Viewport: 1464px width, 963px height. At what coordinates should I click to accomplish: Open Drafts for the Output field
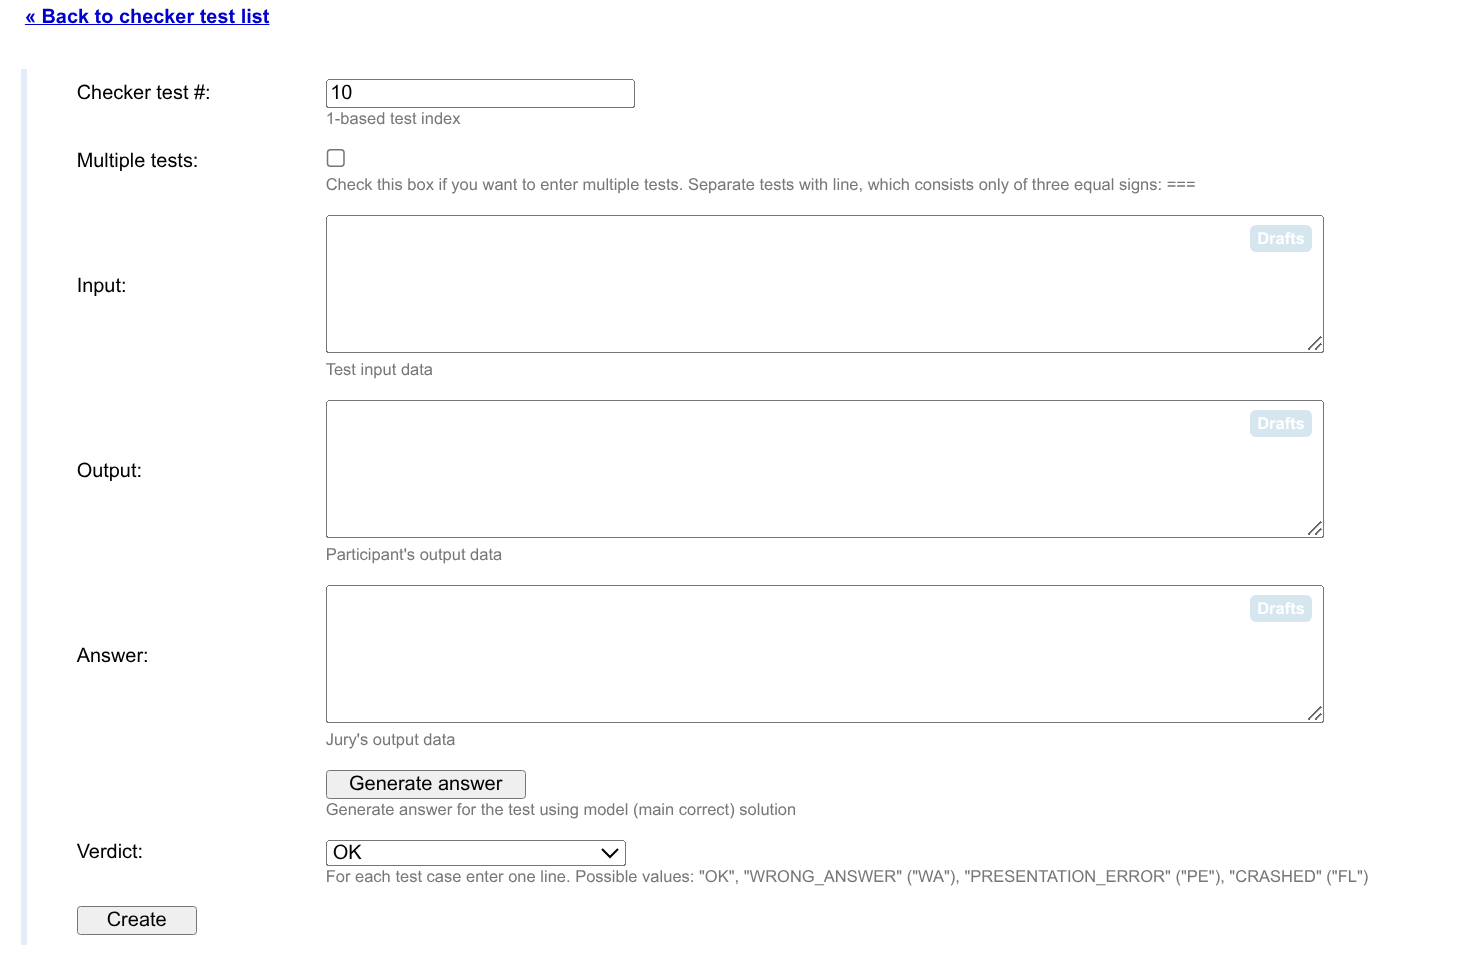[x=1280, y=424]
